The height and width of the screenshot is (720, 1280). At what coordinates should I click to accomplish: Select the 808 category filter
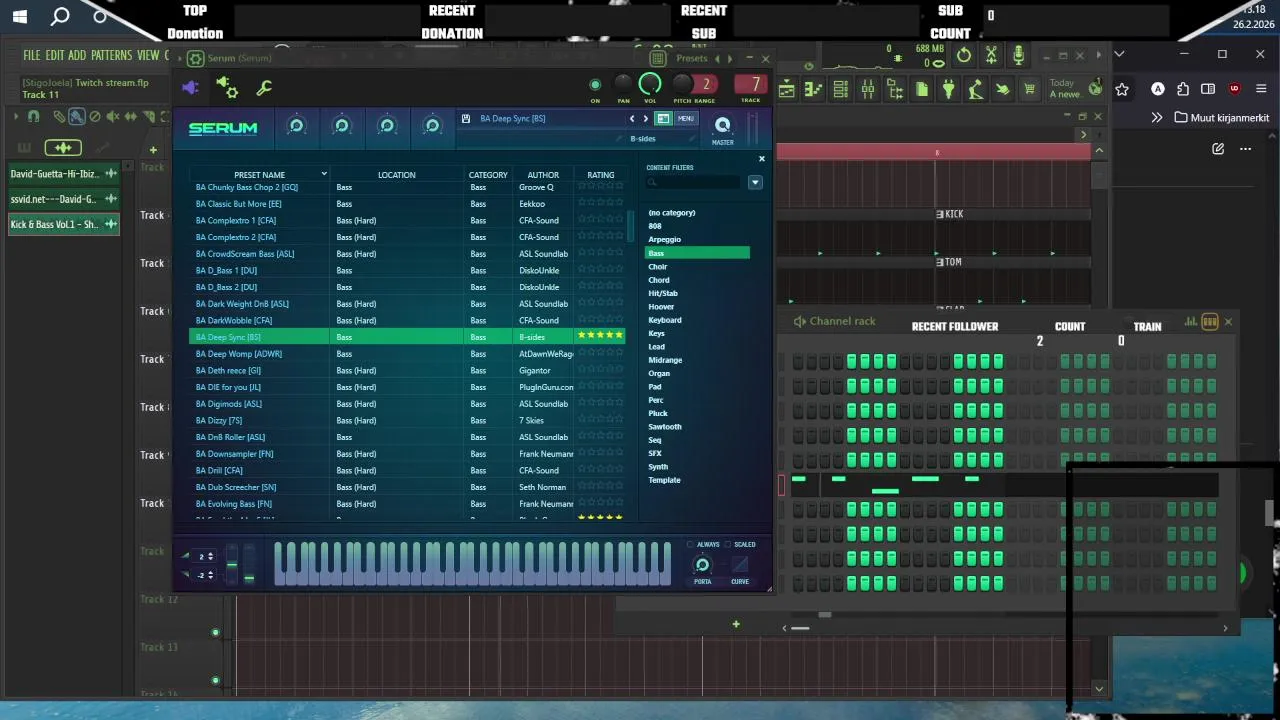pyautogui.click(x=655, y=226)
